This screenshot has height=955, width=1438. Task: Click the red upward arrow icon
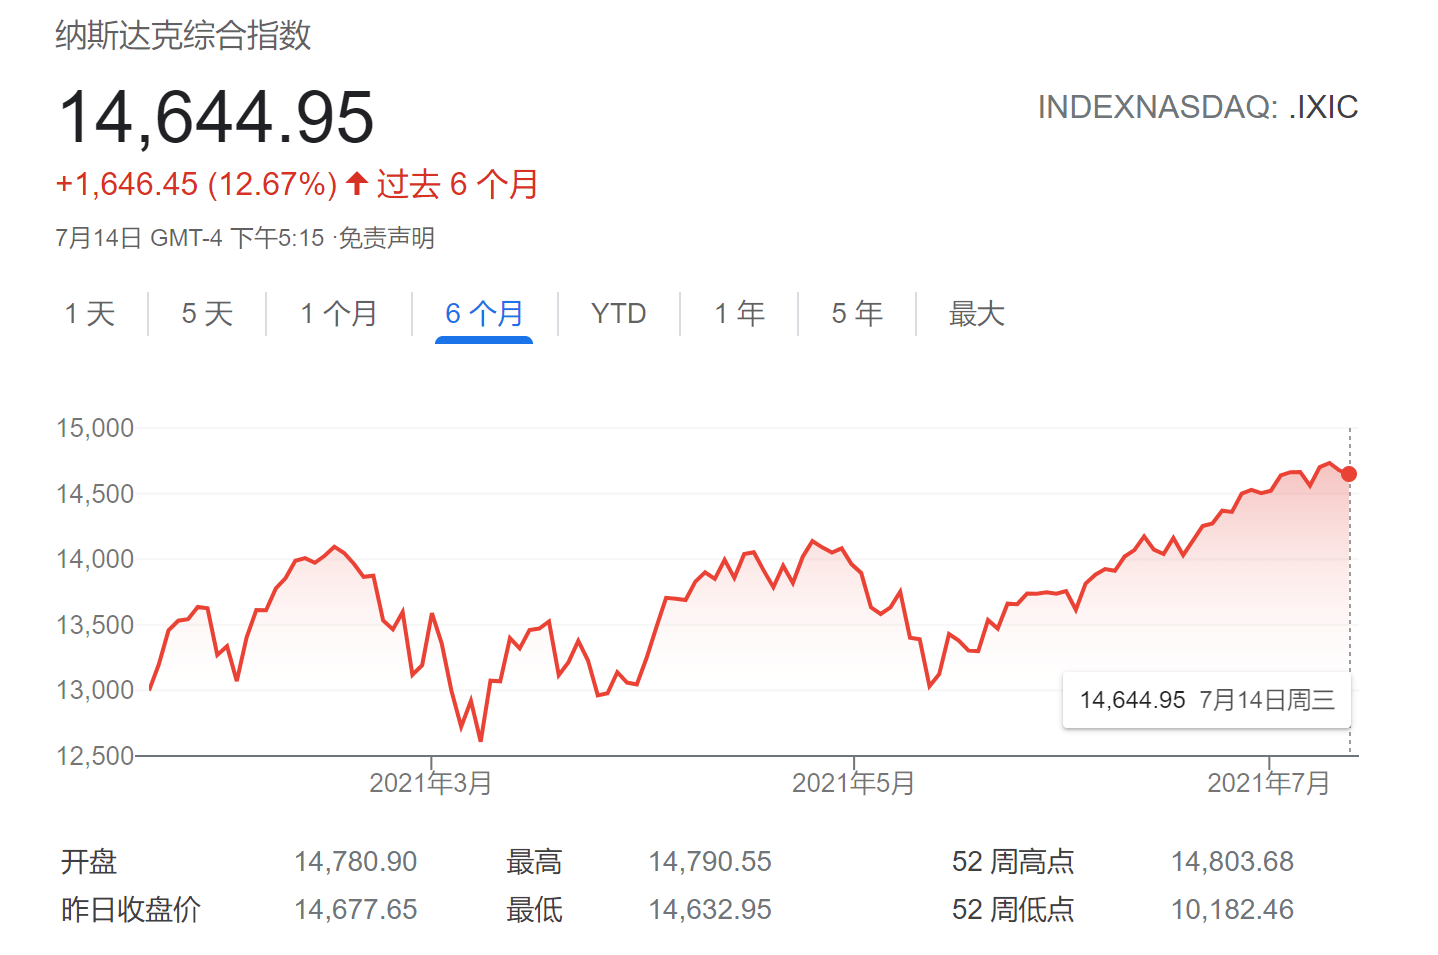[357, 184]
